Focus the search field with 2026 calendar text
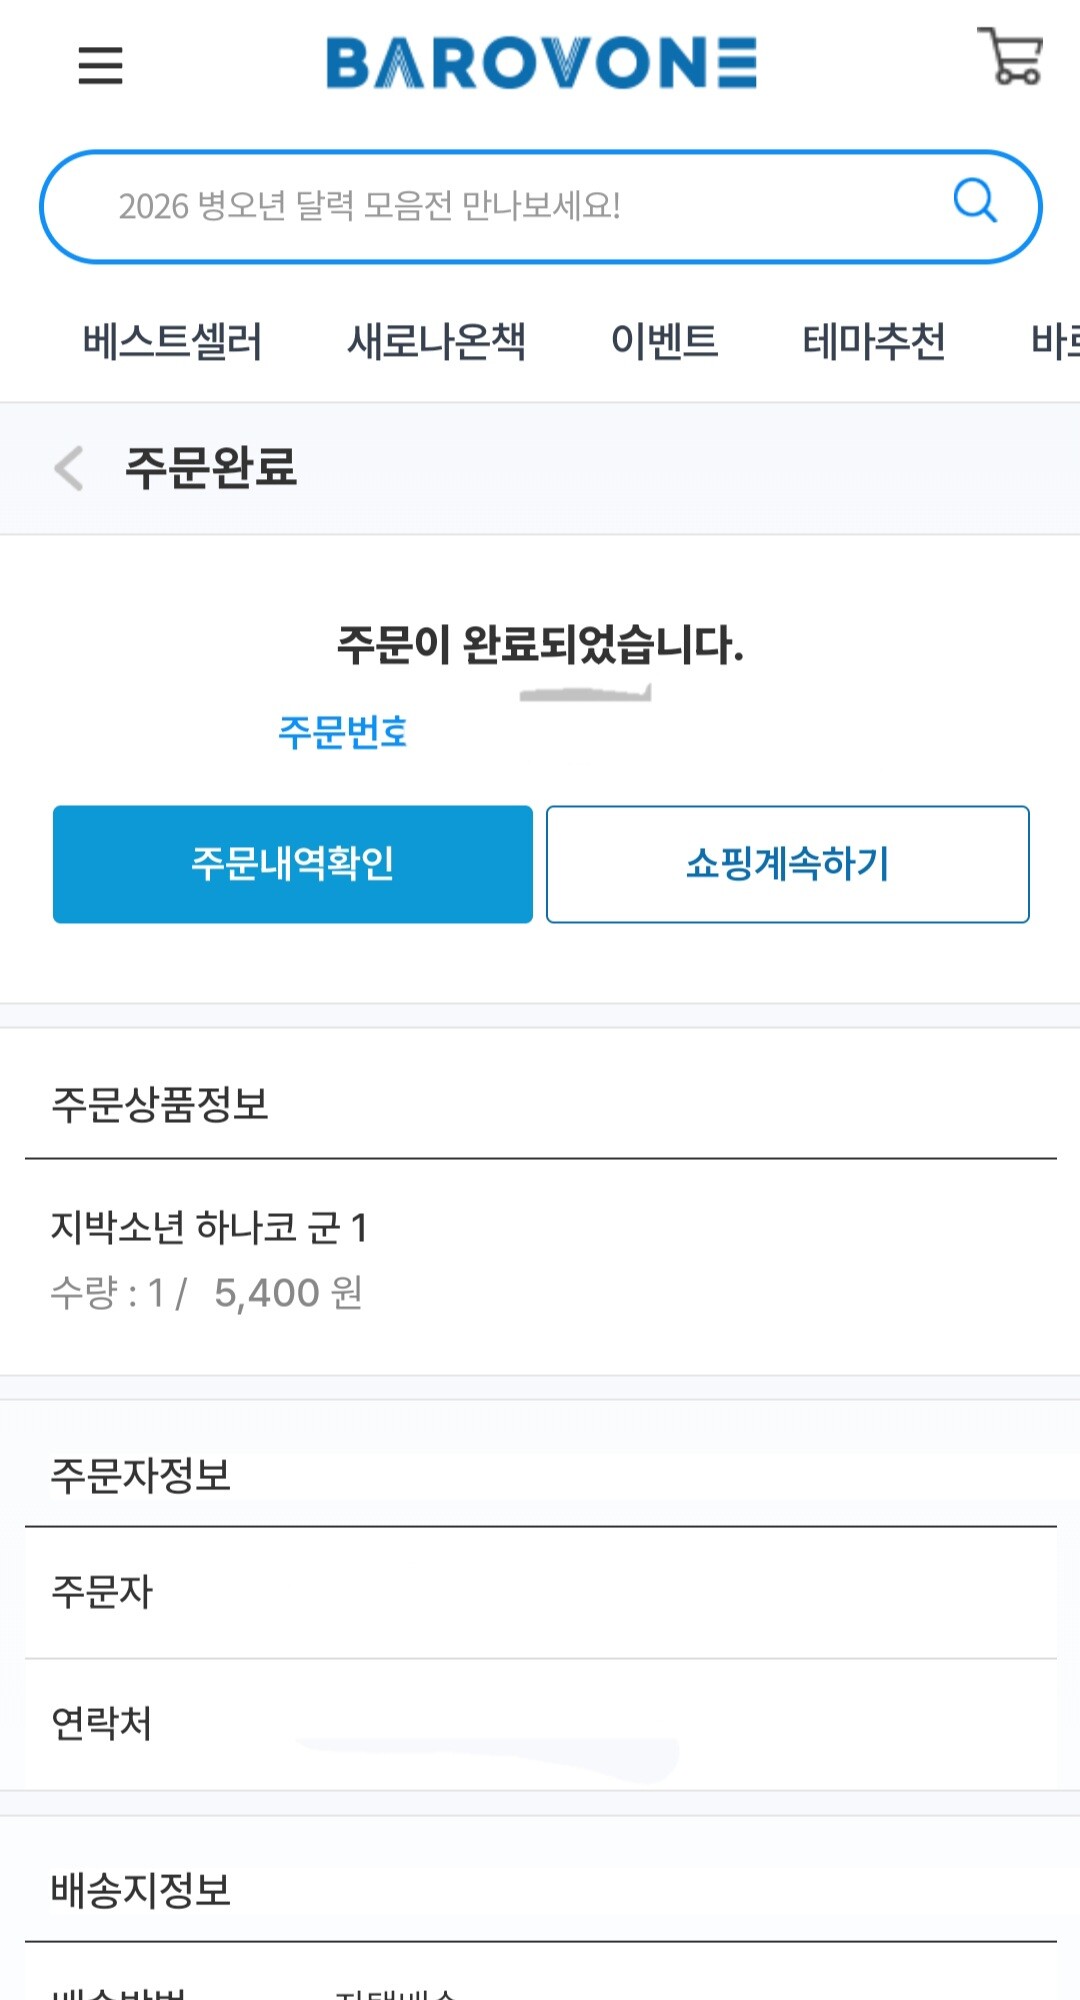 click(x=500, y=206)
